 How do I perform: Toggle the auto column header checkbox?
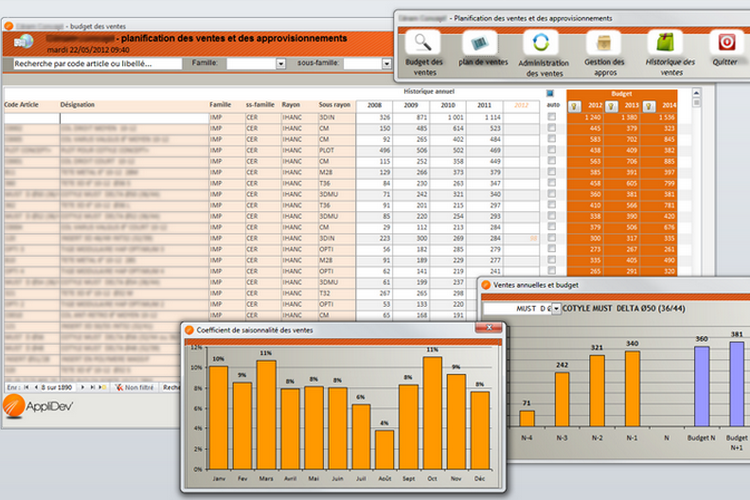pyautogui.click(x=550, y=94)
